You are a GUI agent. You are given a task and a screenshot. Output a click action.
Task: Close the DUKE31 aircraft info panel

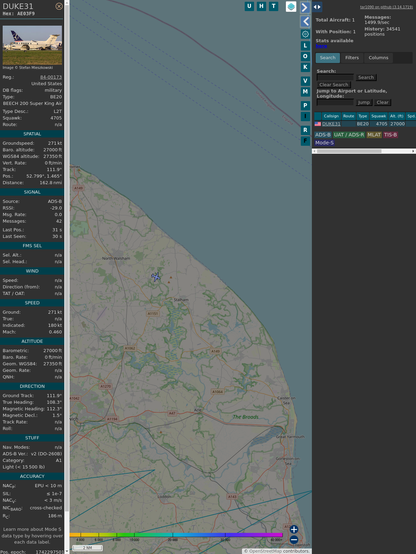pyautogui.click(x=59, y=6)
